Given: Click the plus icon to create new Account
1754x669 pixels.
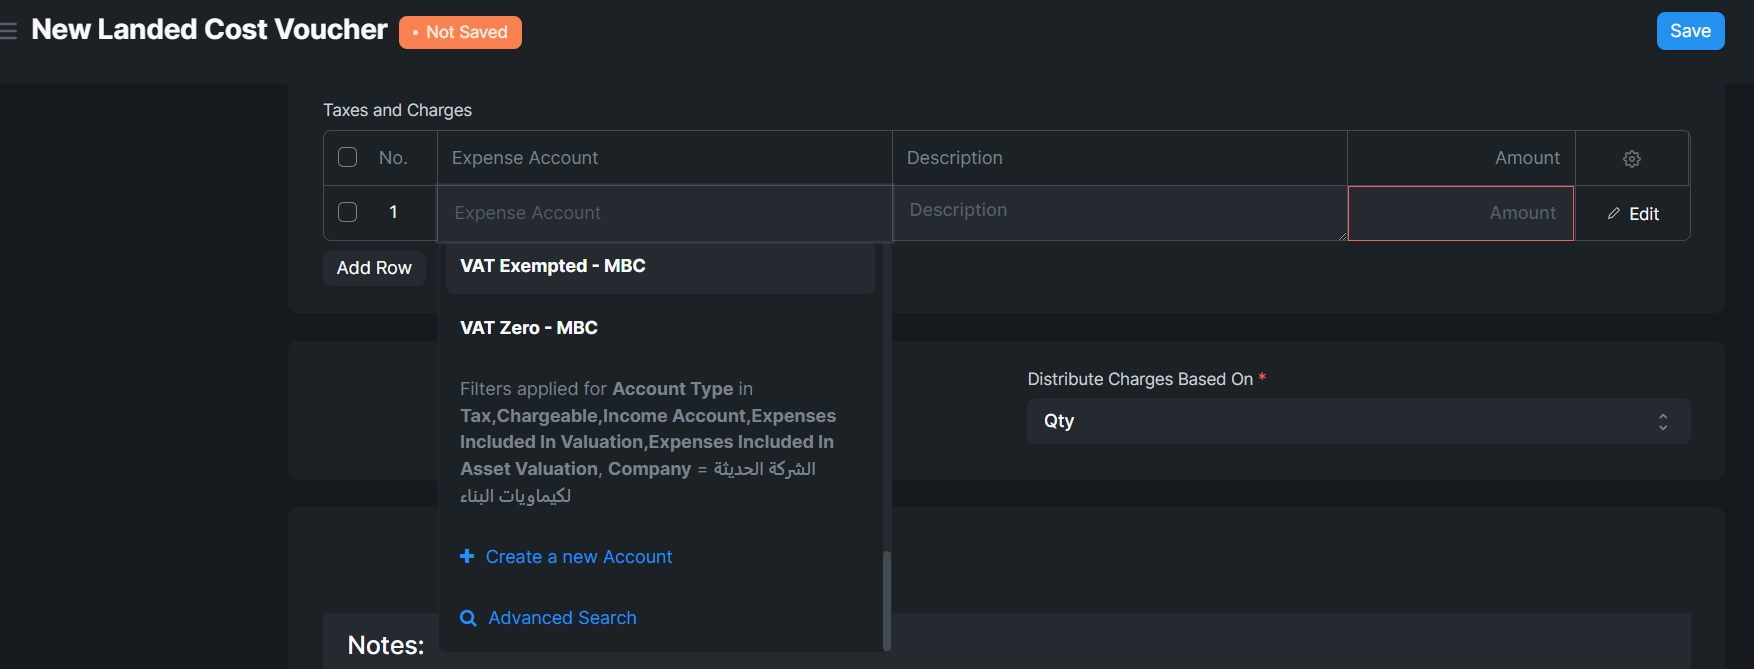Looking at the screenshot, I should coord(467,556).
